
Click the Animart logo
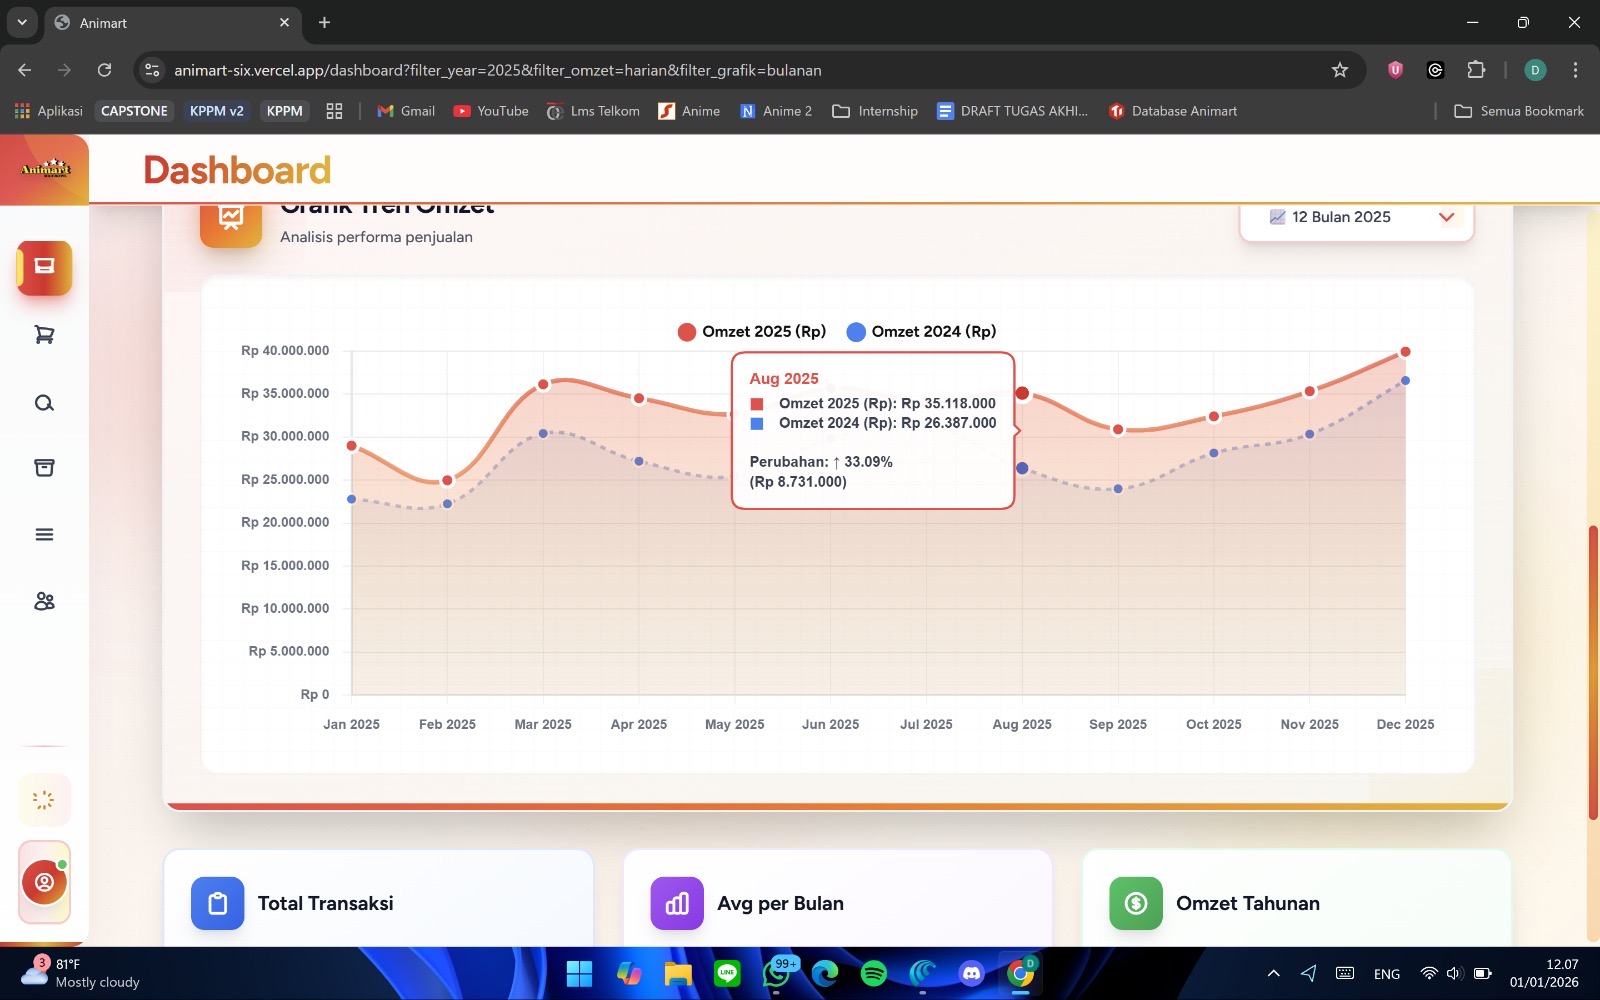click(45, 169)
